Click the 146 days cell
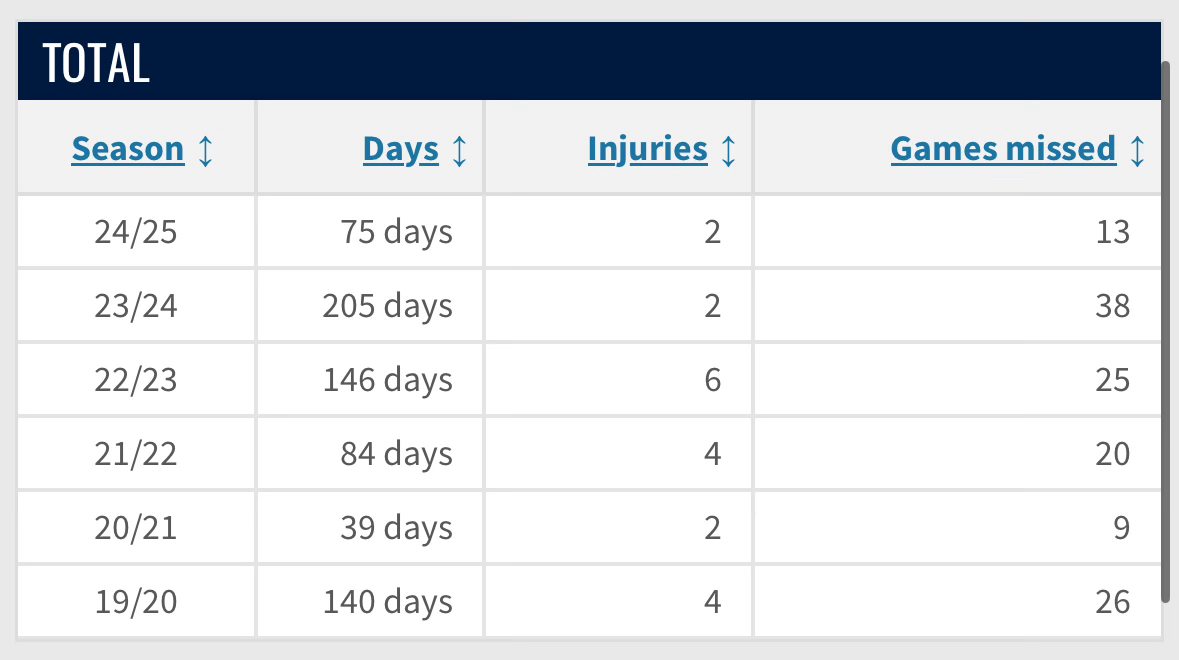The width and height of the screenshot is (1179, 660). (x=387, y=380)
